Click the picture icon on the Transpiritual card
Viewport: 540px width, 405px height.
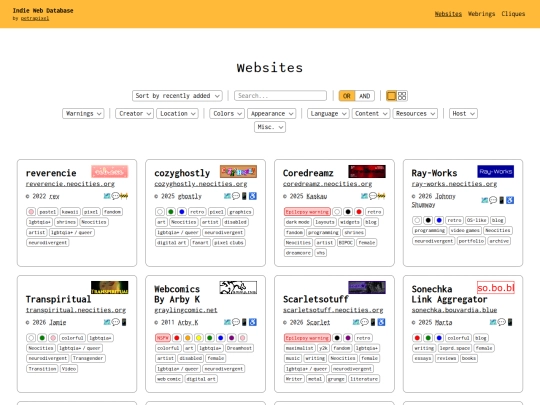click(107, 322)
